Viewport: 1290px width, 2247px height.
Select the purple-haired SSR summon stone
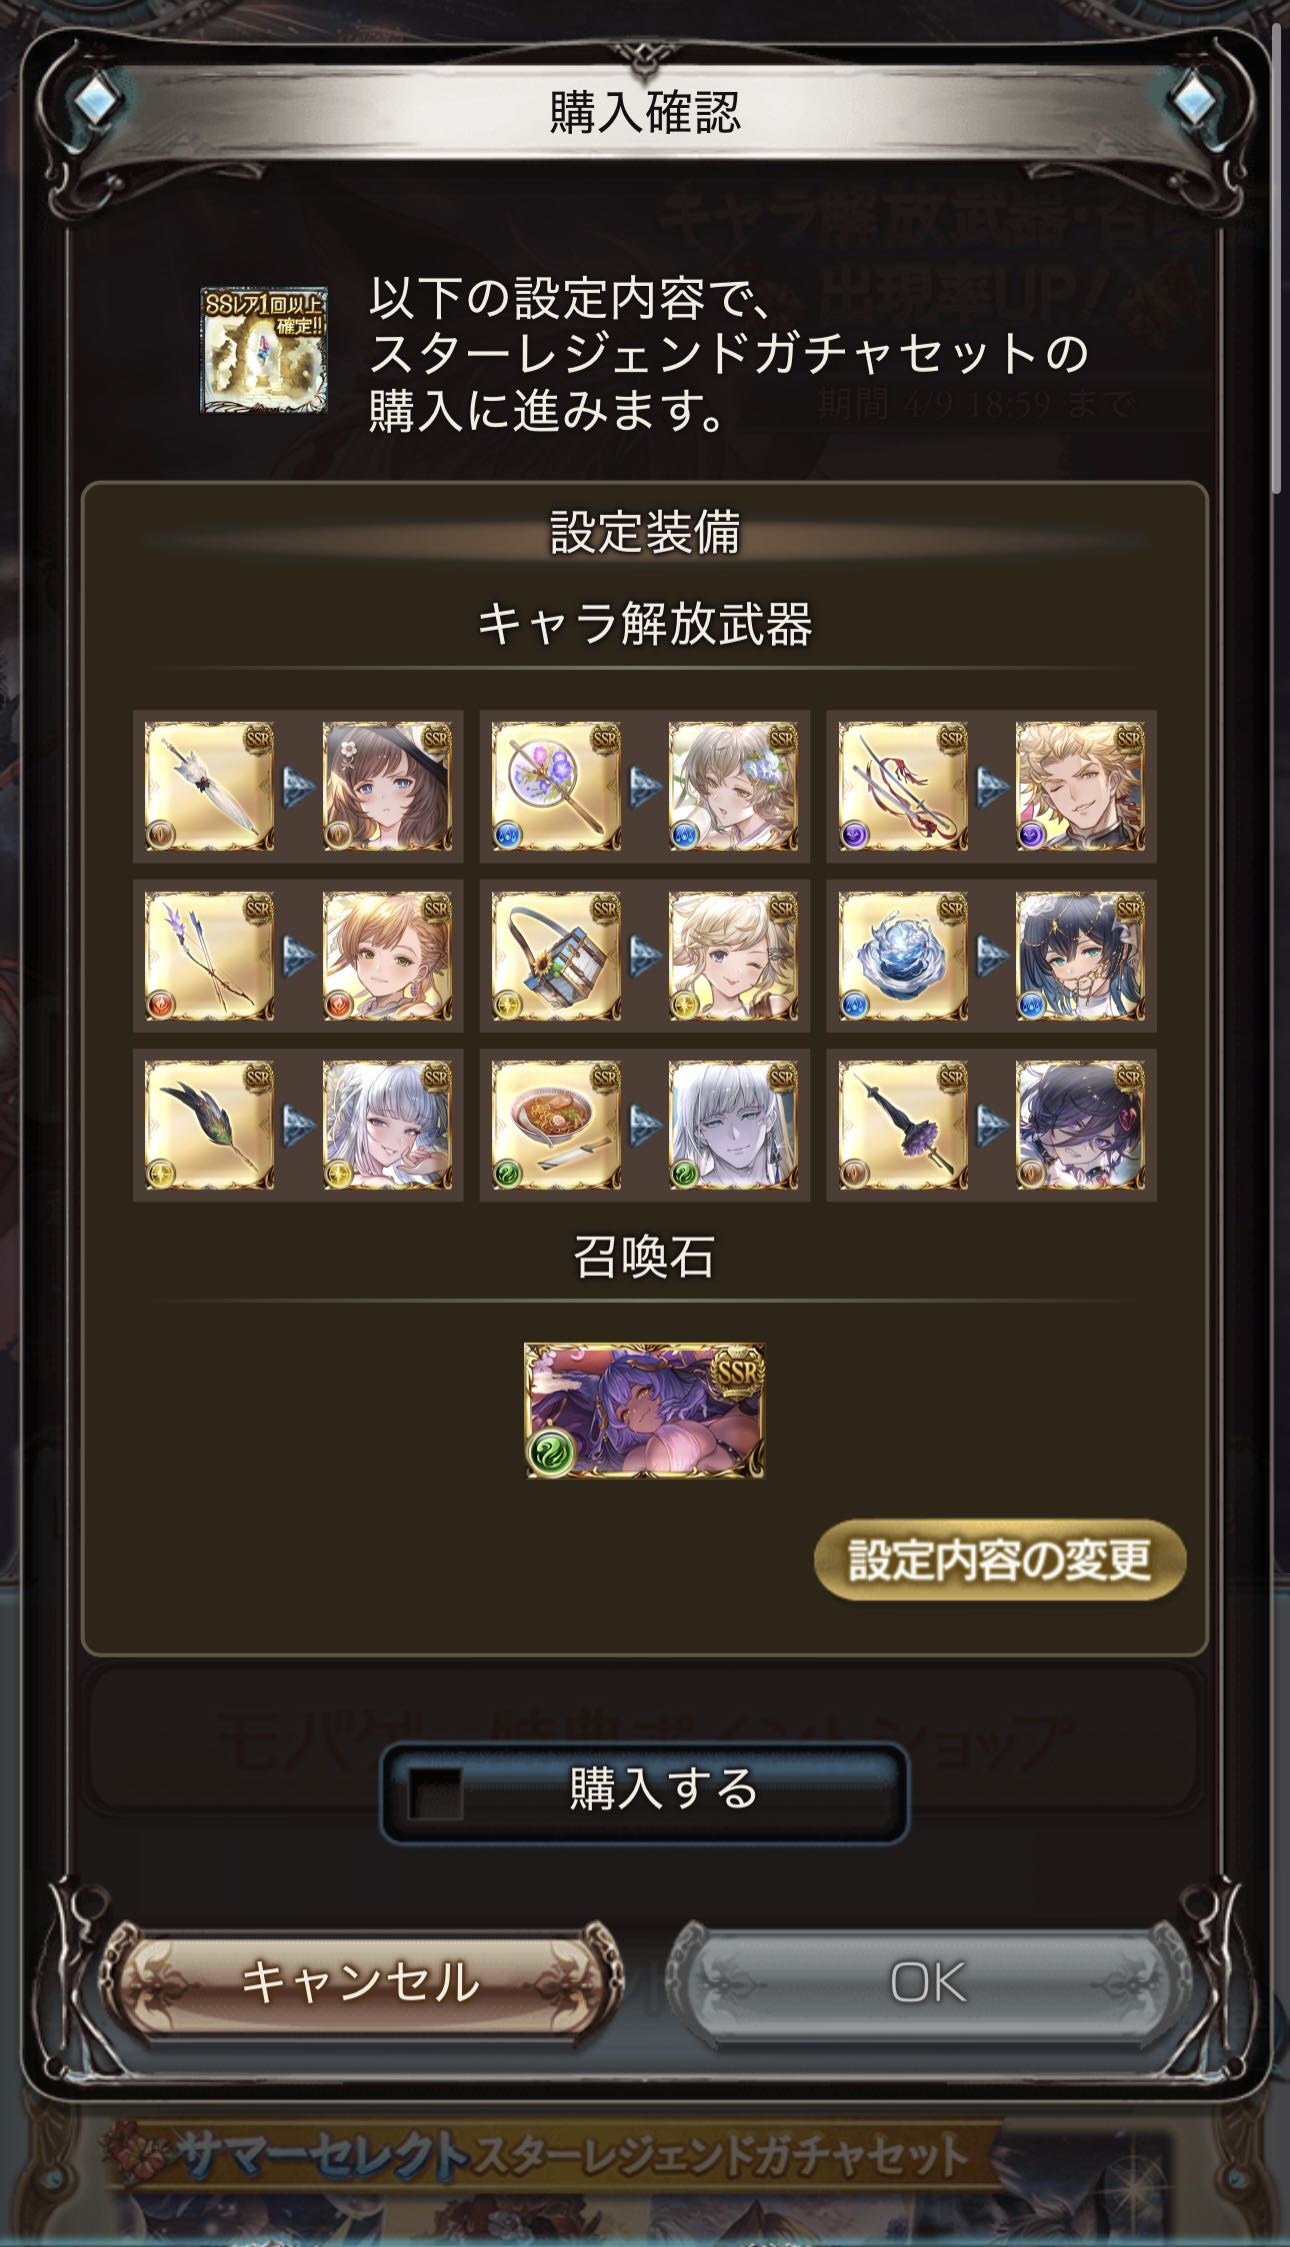point(645,1410)
